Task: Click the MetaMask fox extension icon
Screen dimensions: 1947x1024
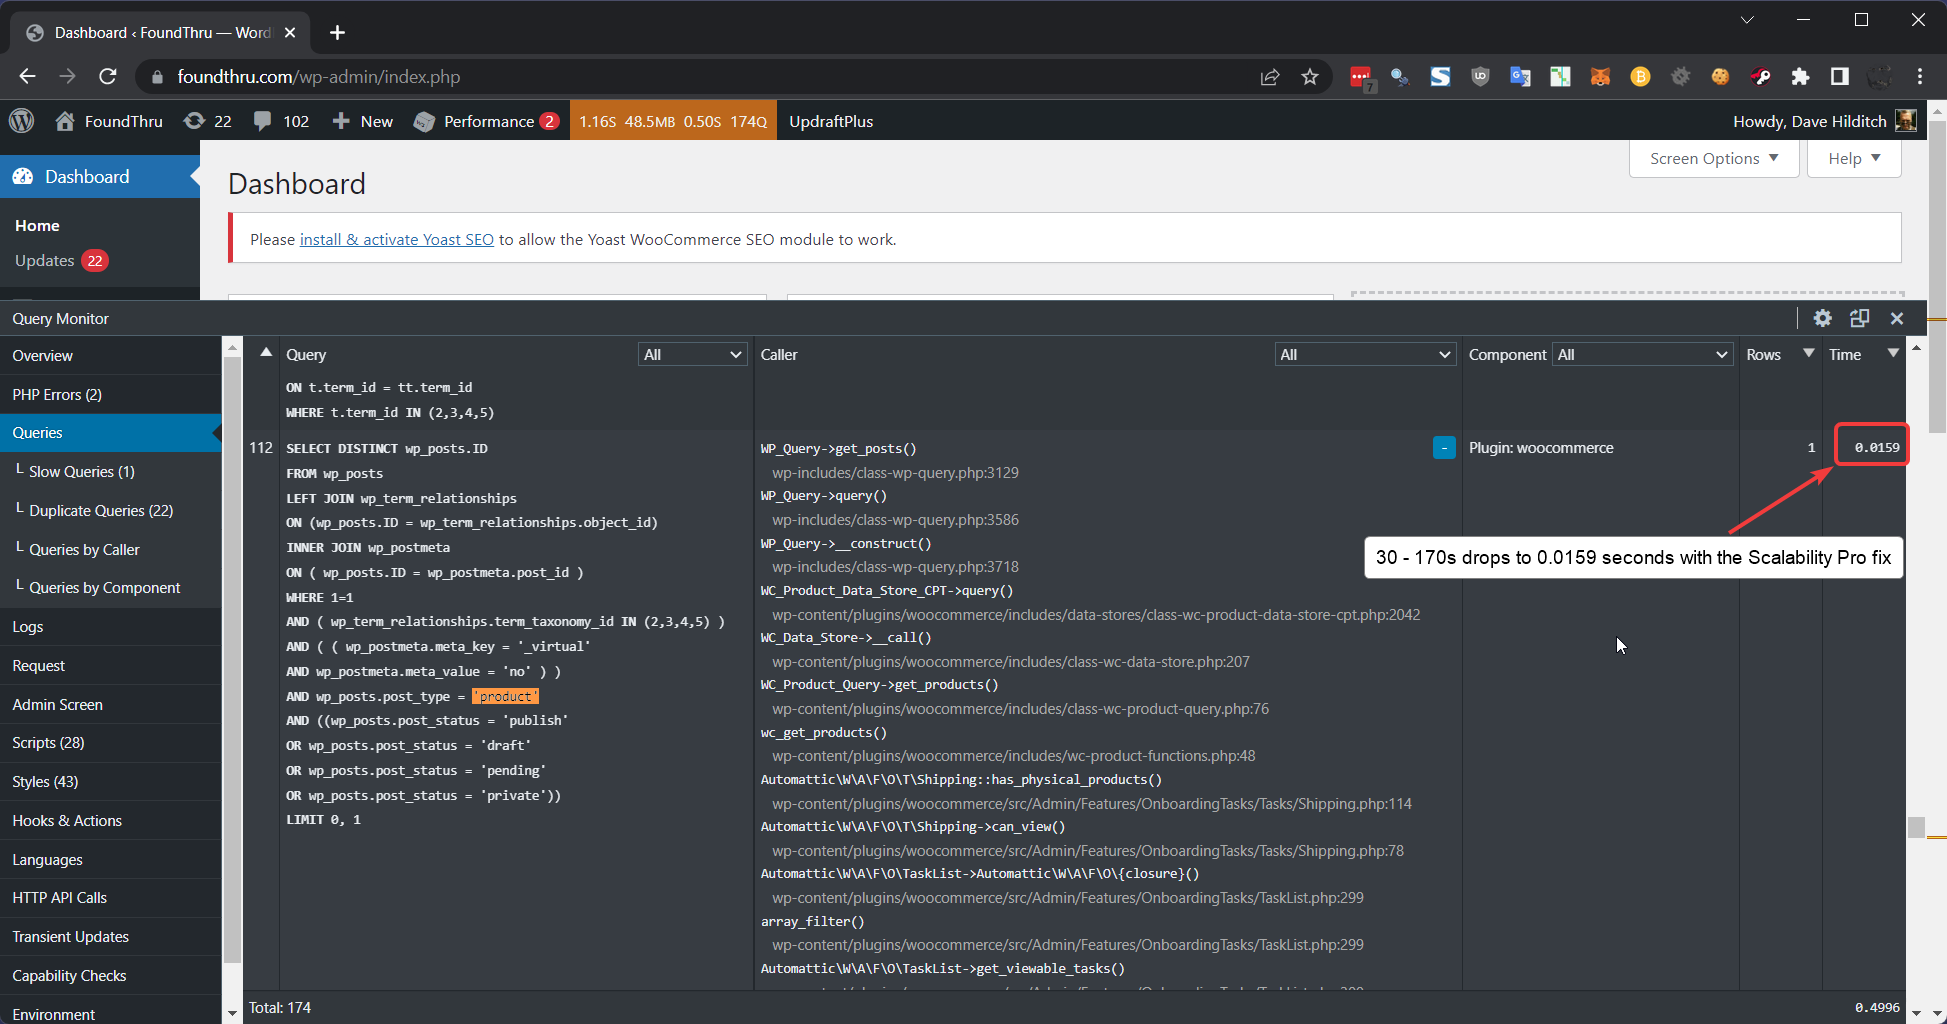Action: [x=1600, y=77]
